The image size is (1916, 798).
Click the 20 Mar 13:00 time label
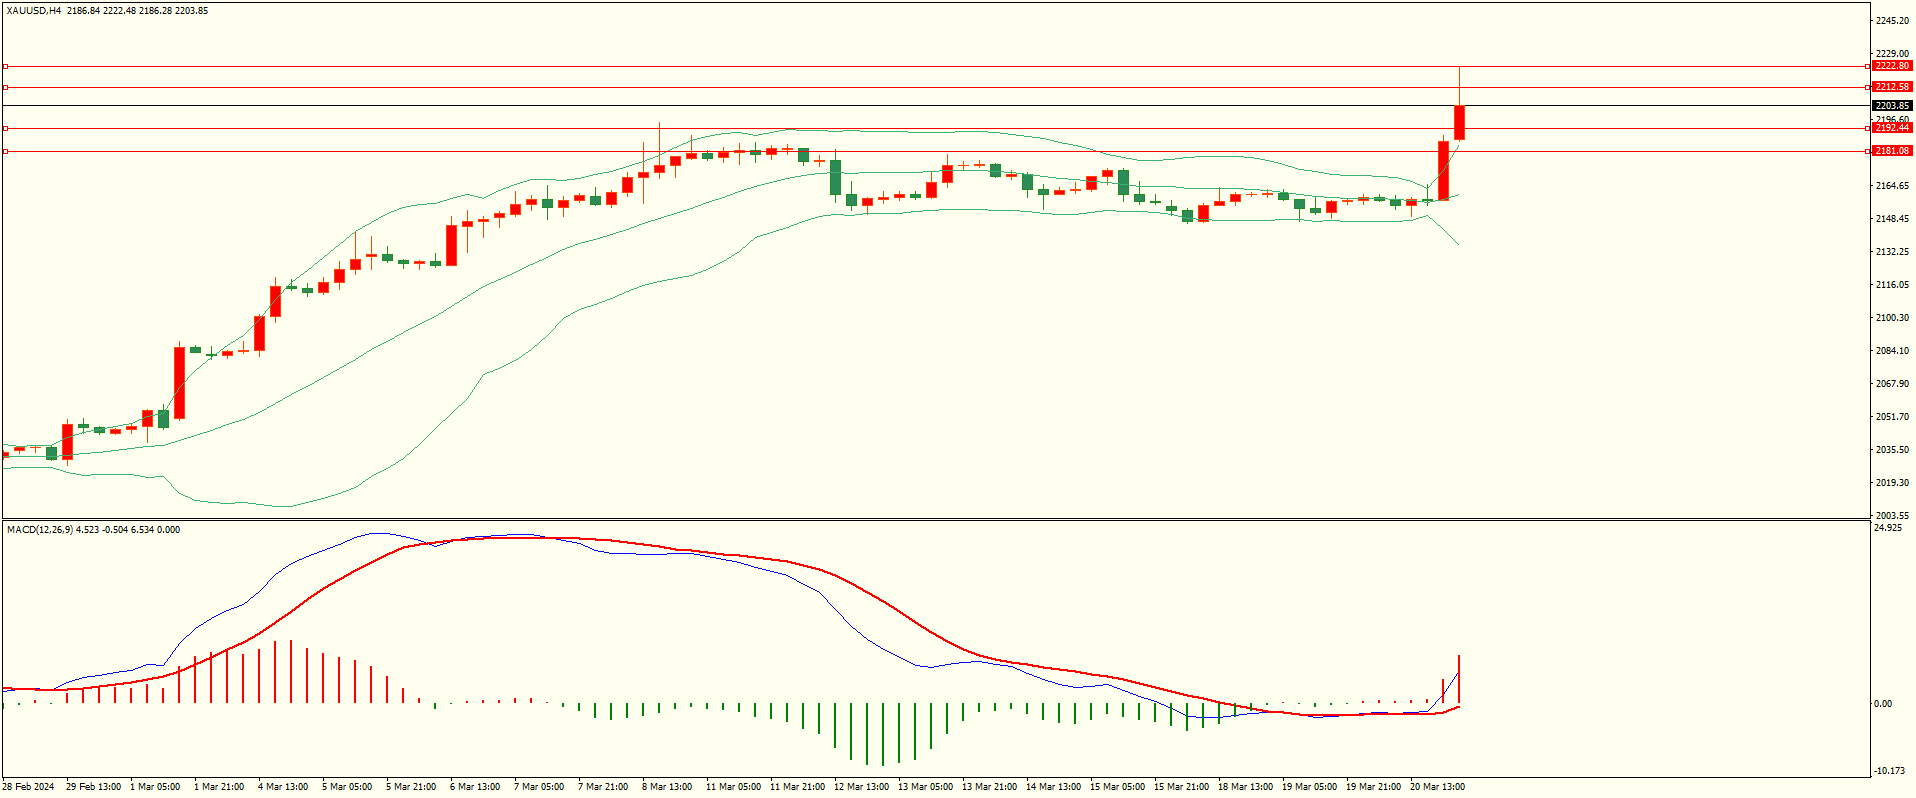1437,787
